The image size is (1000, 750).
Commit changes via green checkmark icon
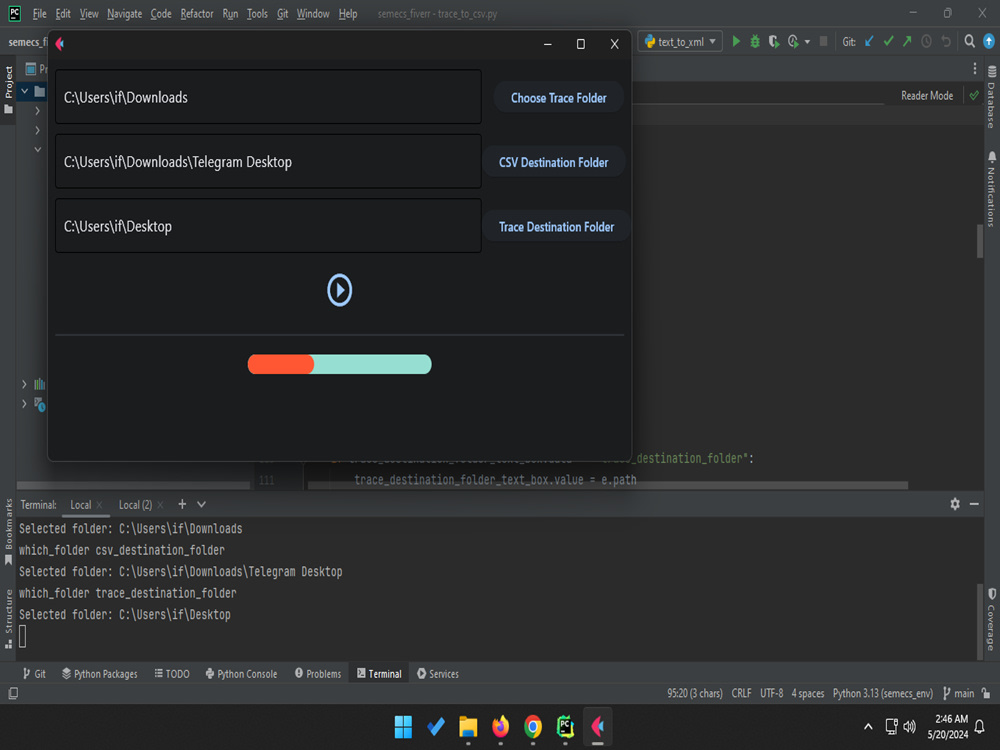pyautogui.click(x=889, y=41)
